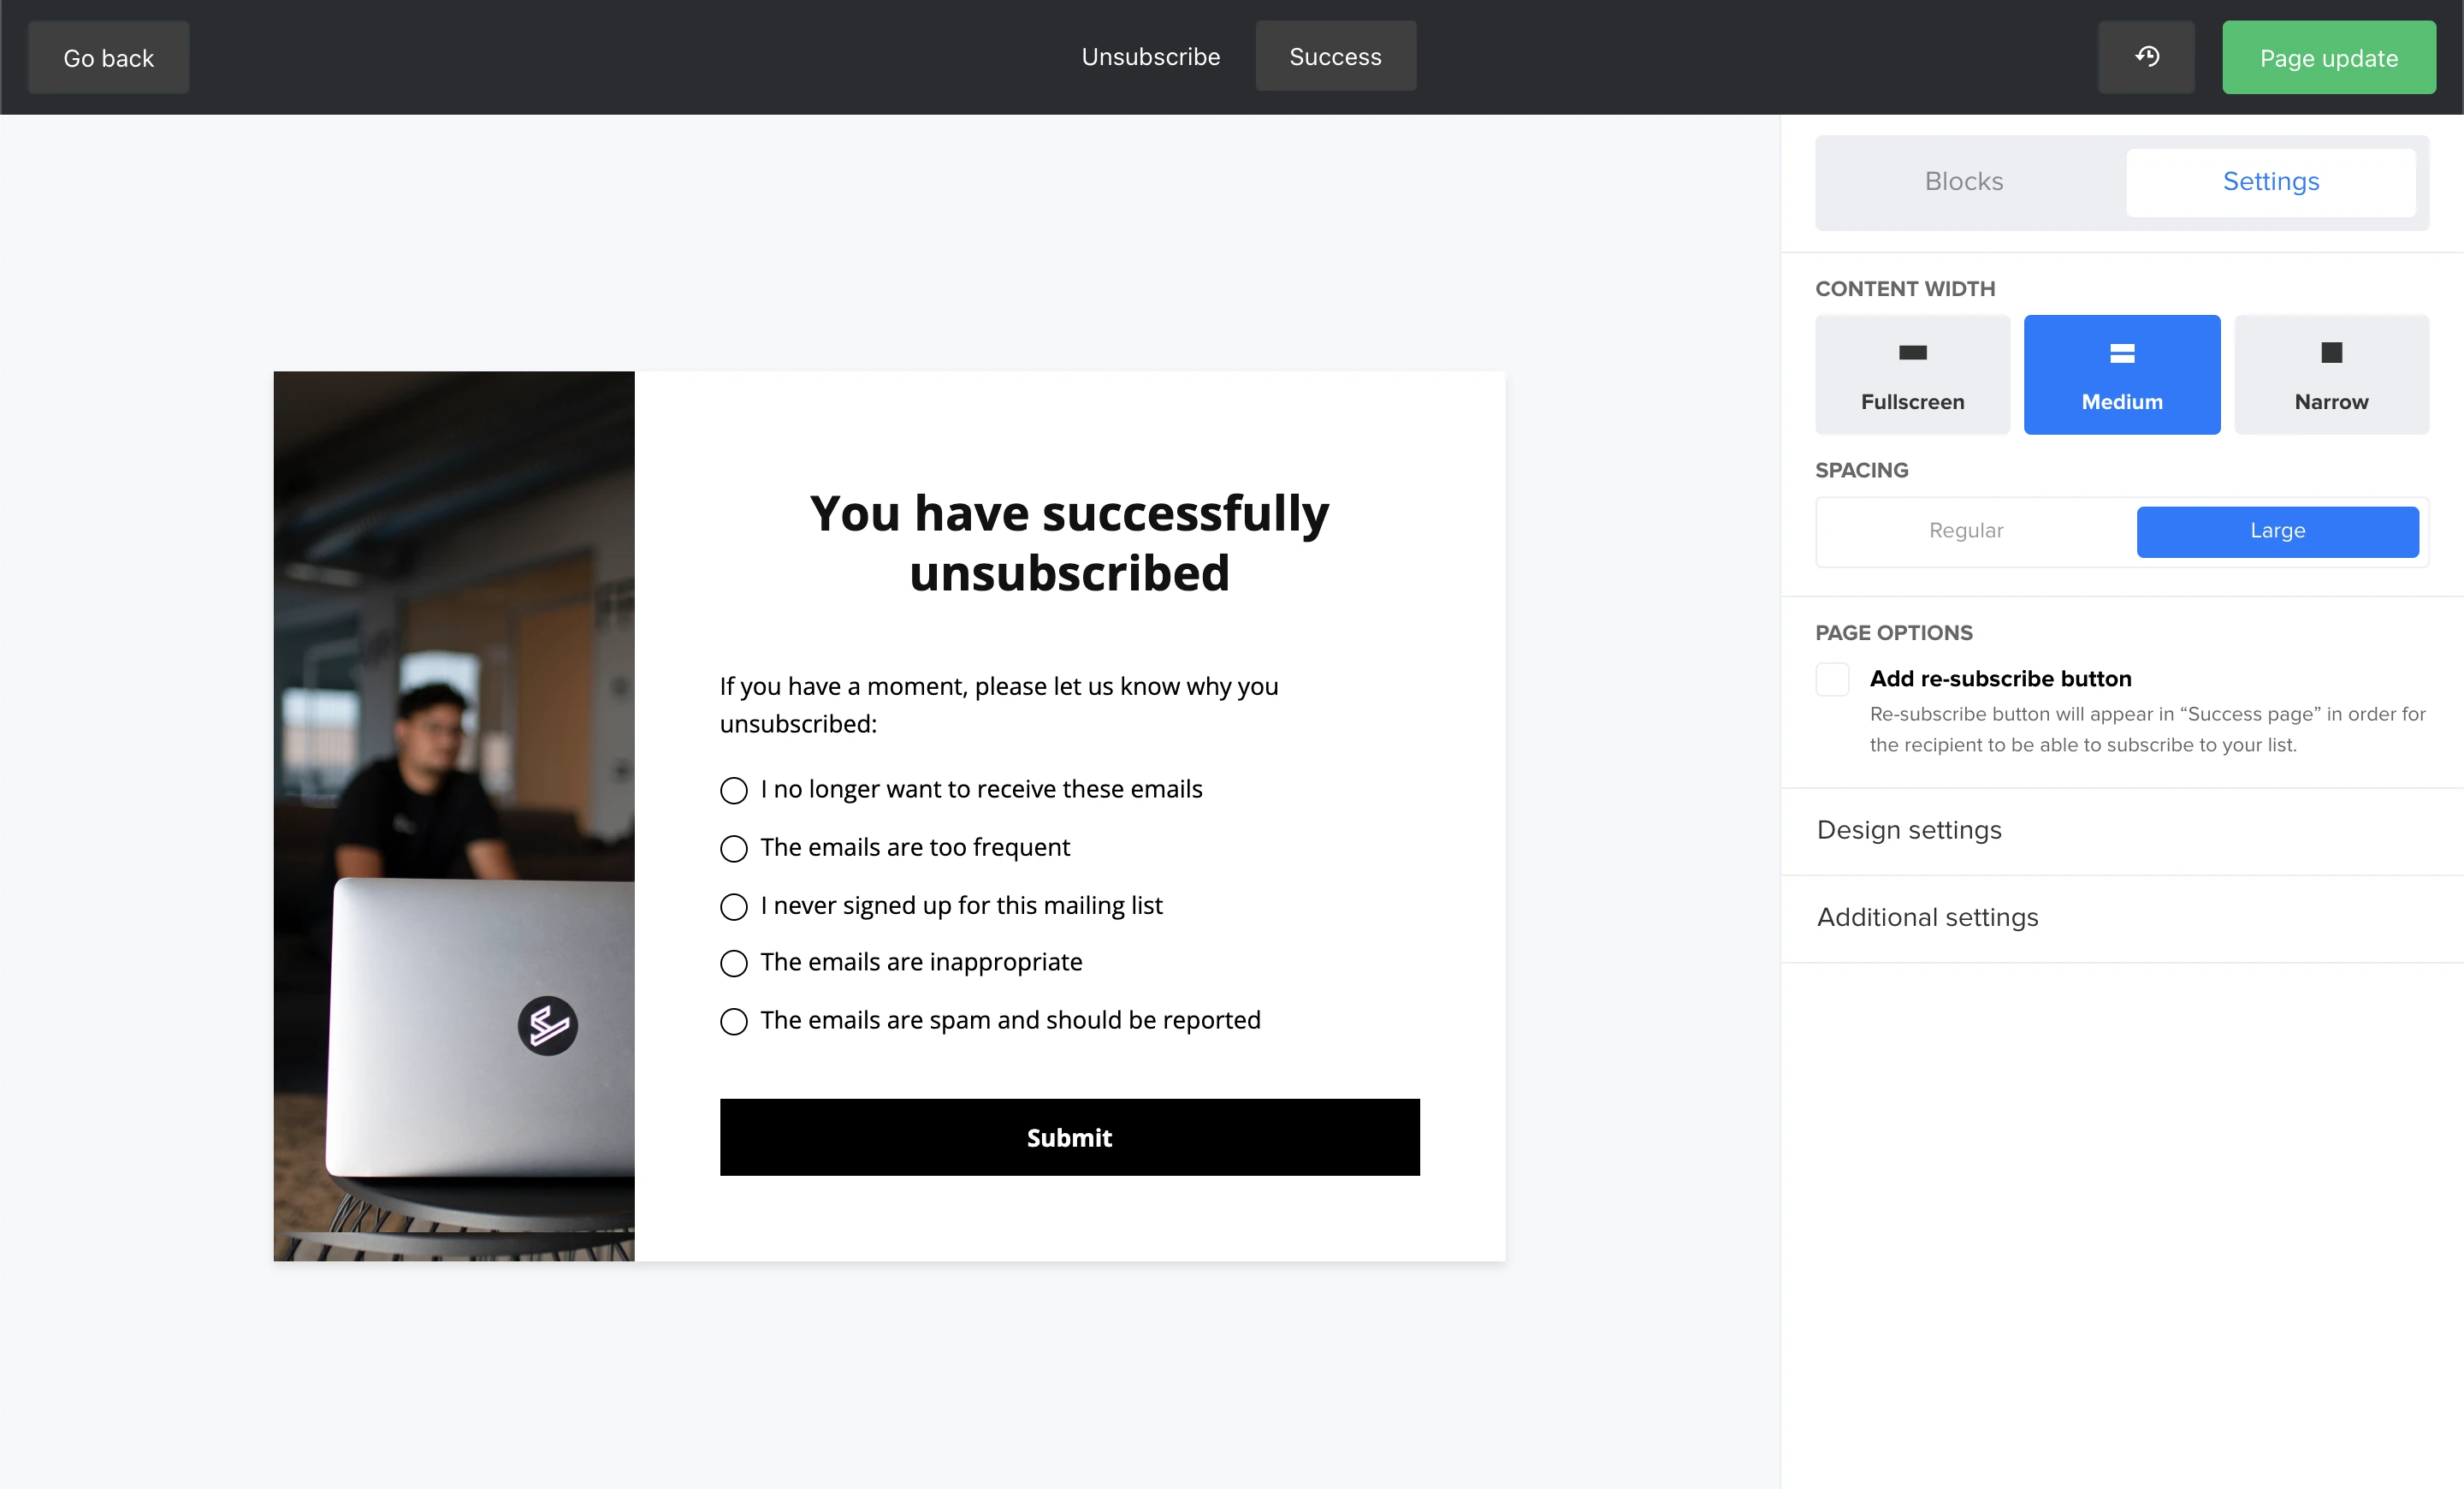Click the version history clock icon
Screen dimensions: 2464x1489
2146,57
